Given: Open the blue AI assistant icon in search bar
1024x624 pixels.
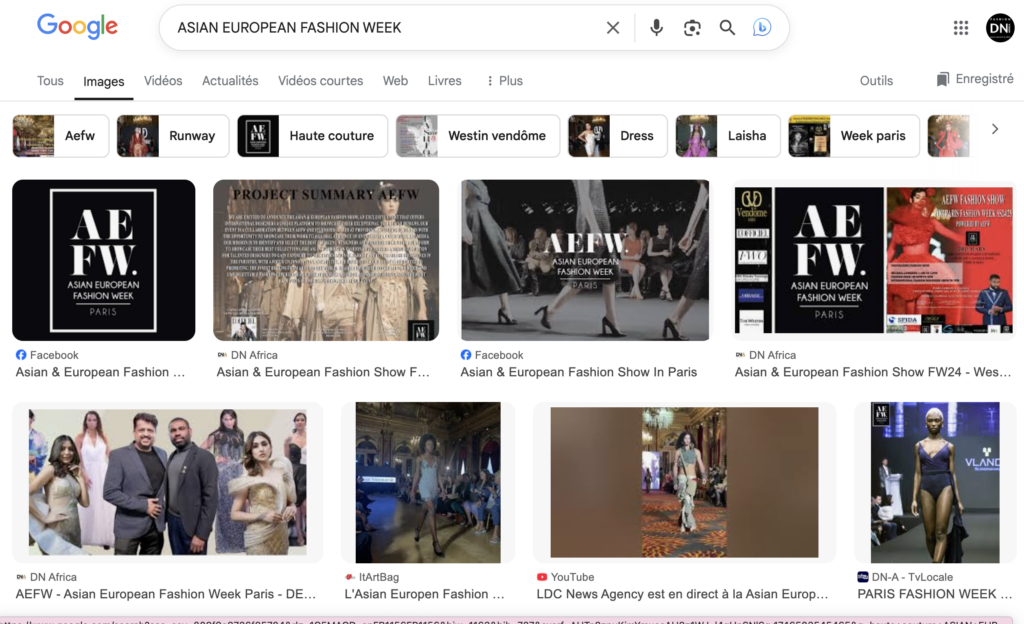Looking at the screenshot, I should click(761, 27).
